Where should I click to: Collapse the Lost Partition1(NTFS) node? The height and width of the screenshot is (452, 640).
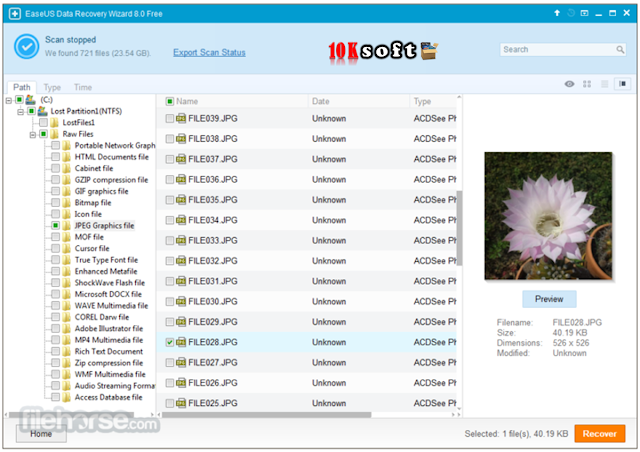pyautogui.click(x=20, y=111)
